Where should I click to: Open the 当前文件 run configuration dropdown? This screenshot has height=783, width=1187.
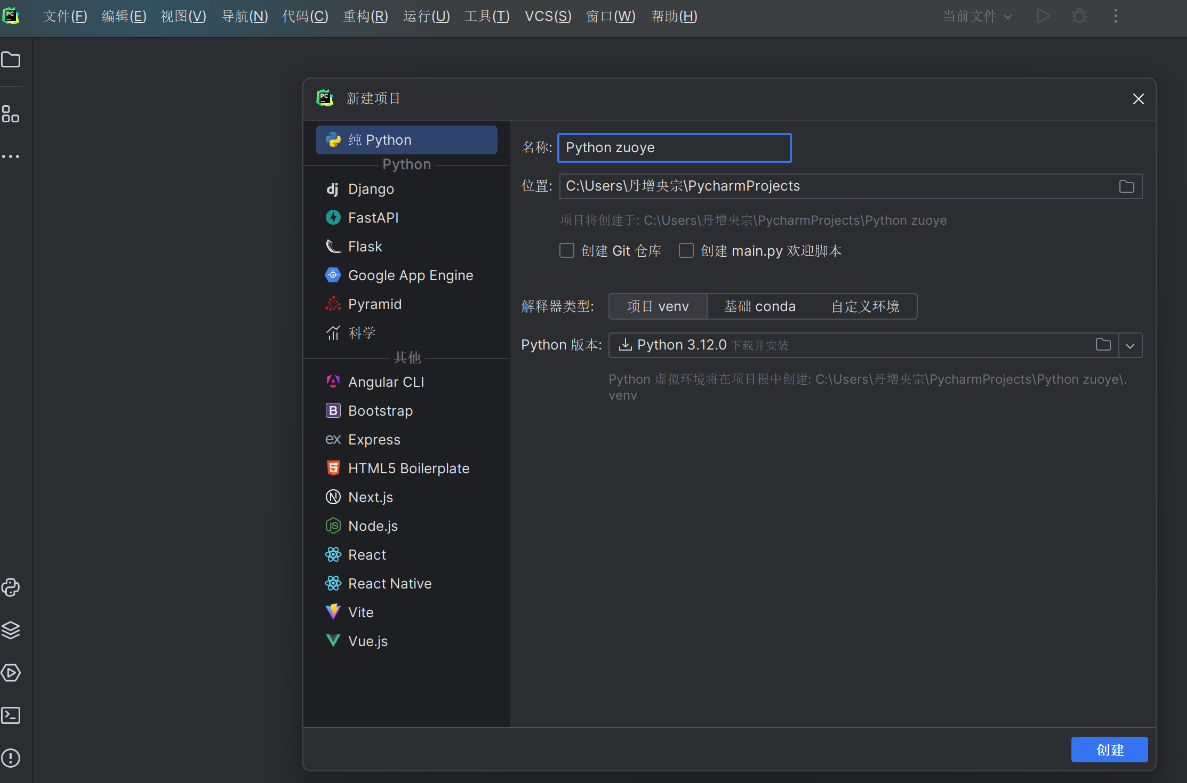tap(977, 16)
